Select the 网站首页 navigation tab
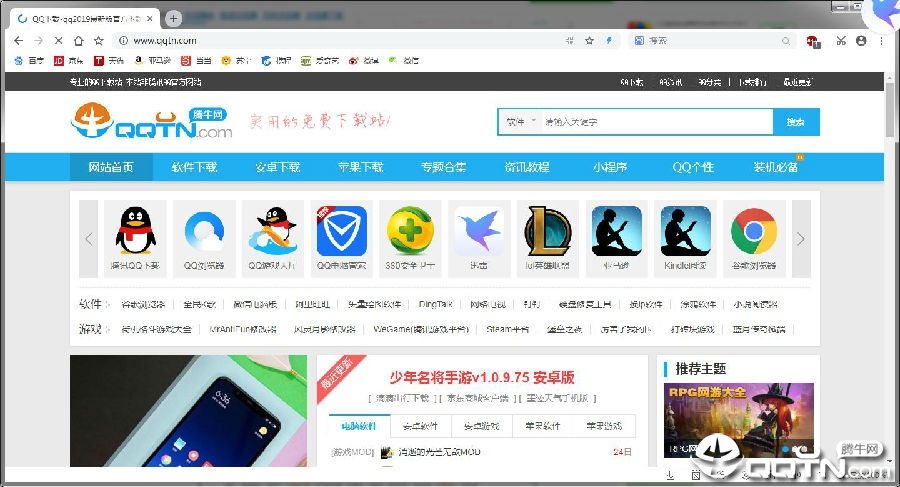Screen dimensions: 900x487 111,167
